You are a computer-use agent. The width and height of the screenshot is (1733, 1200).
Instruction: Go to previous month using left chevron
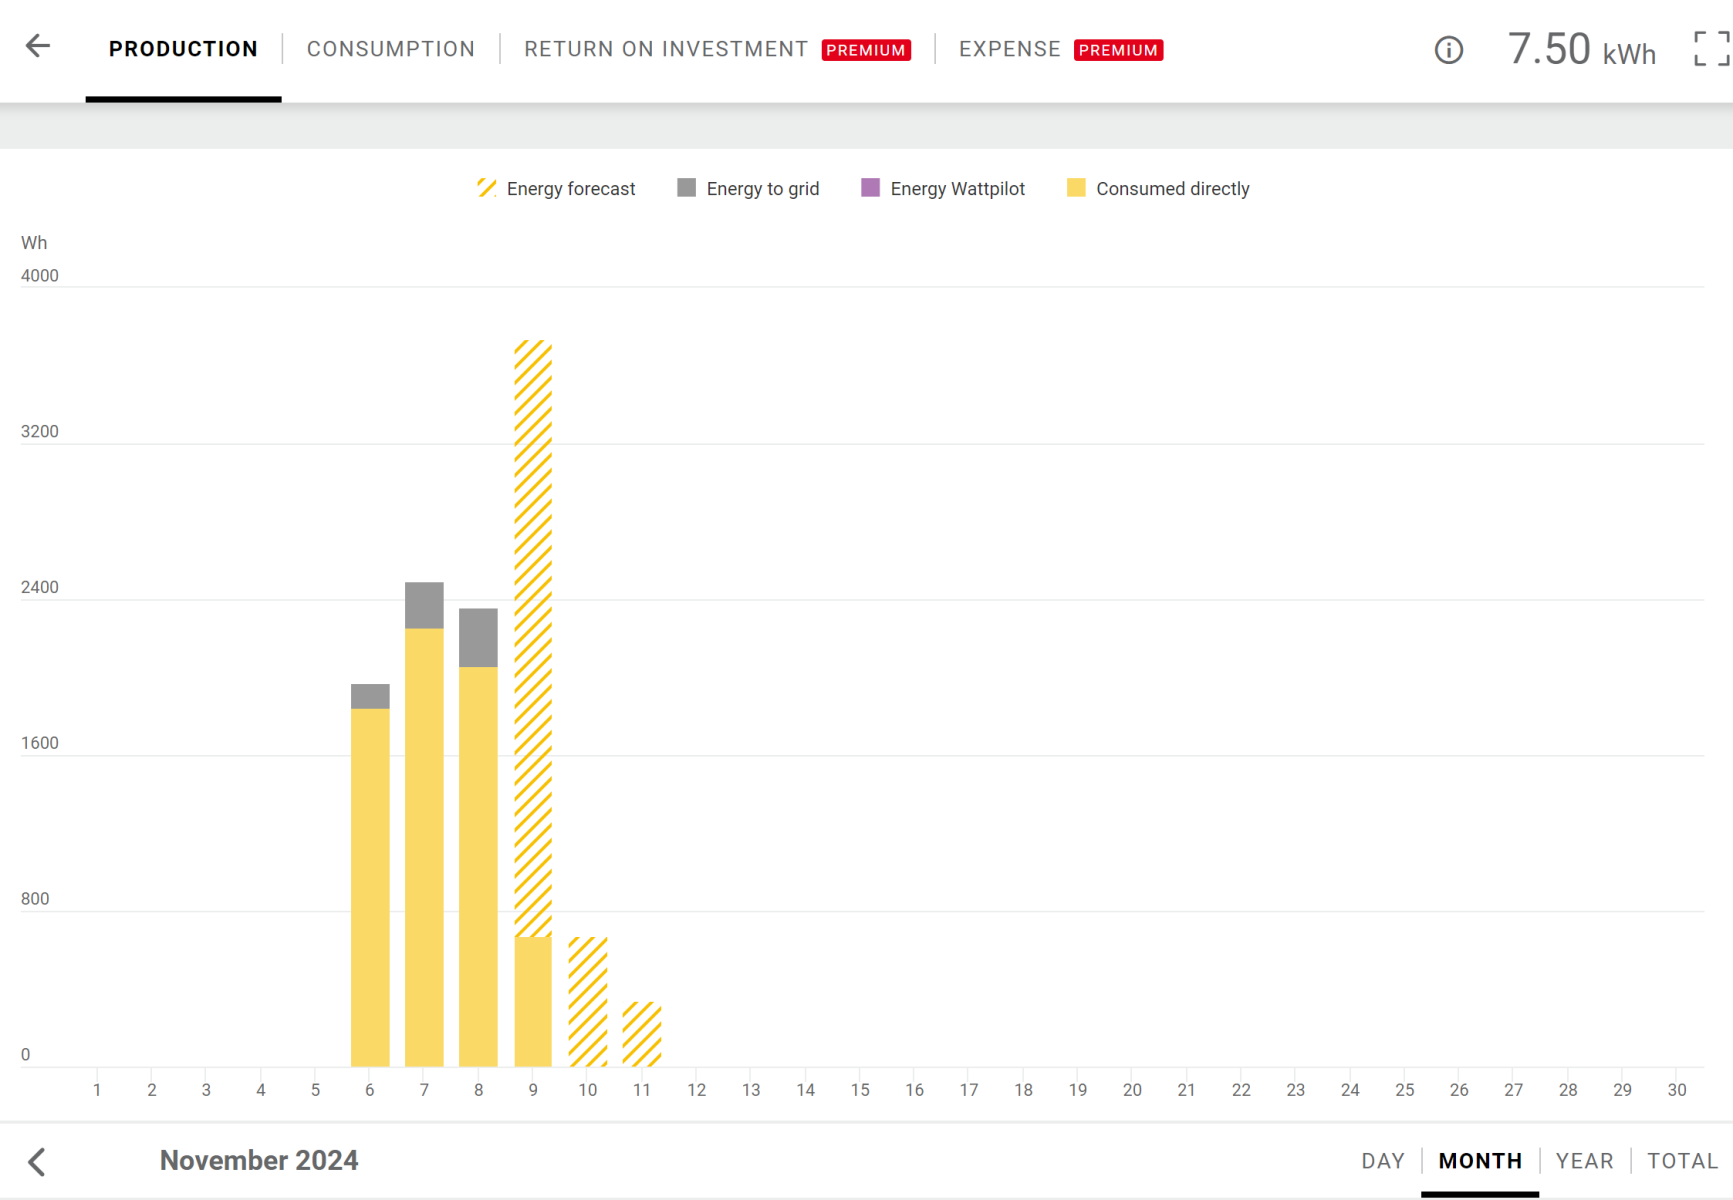[x=37, y=1161]
